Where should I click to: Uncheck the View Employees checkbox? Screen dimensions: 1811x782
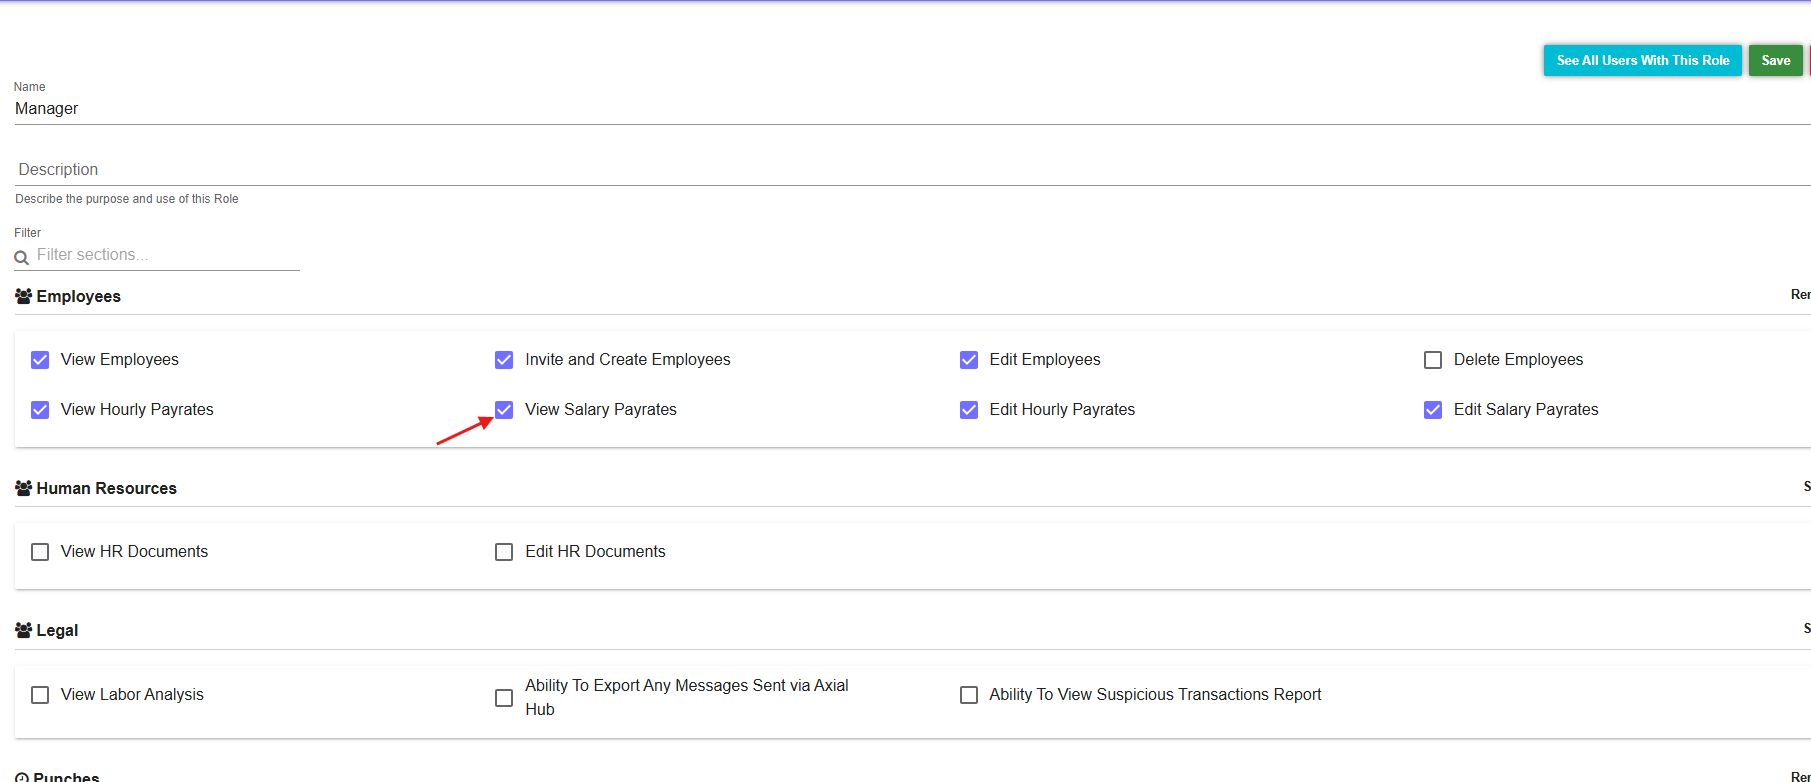[x=40, y=360]
